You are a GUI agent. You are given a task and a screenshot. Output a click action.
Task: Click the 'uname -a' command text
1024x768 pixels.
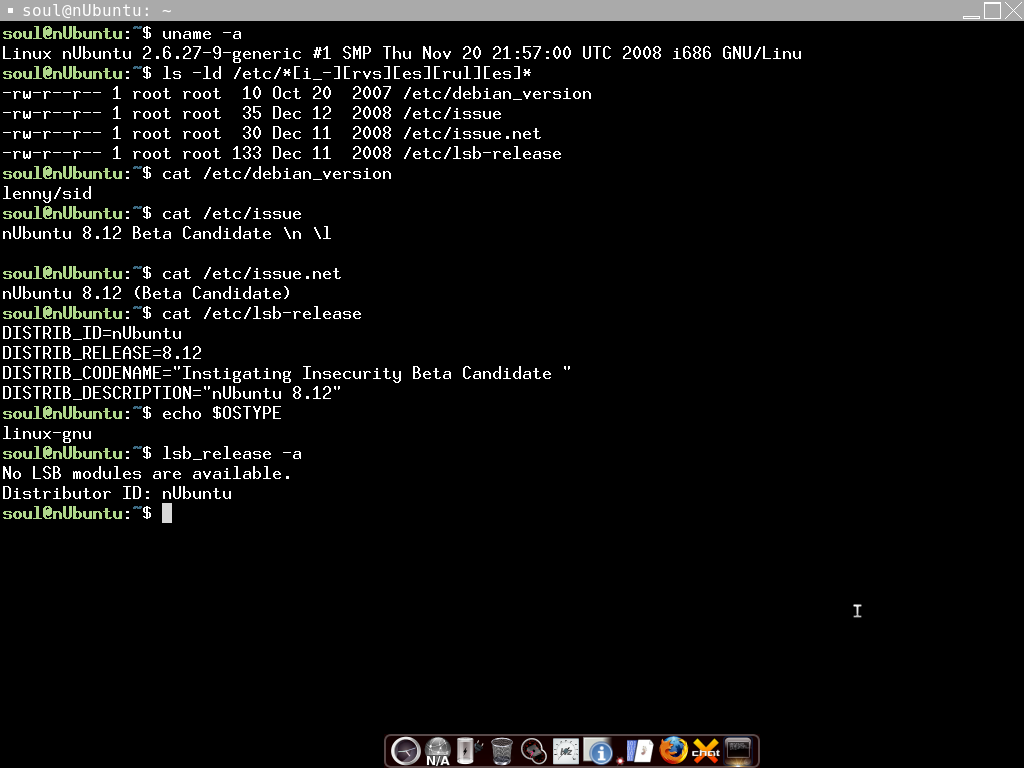pos(202,33)
